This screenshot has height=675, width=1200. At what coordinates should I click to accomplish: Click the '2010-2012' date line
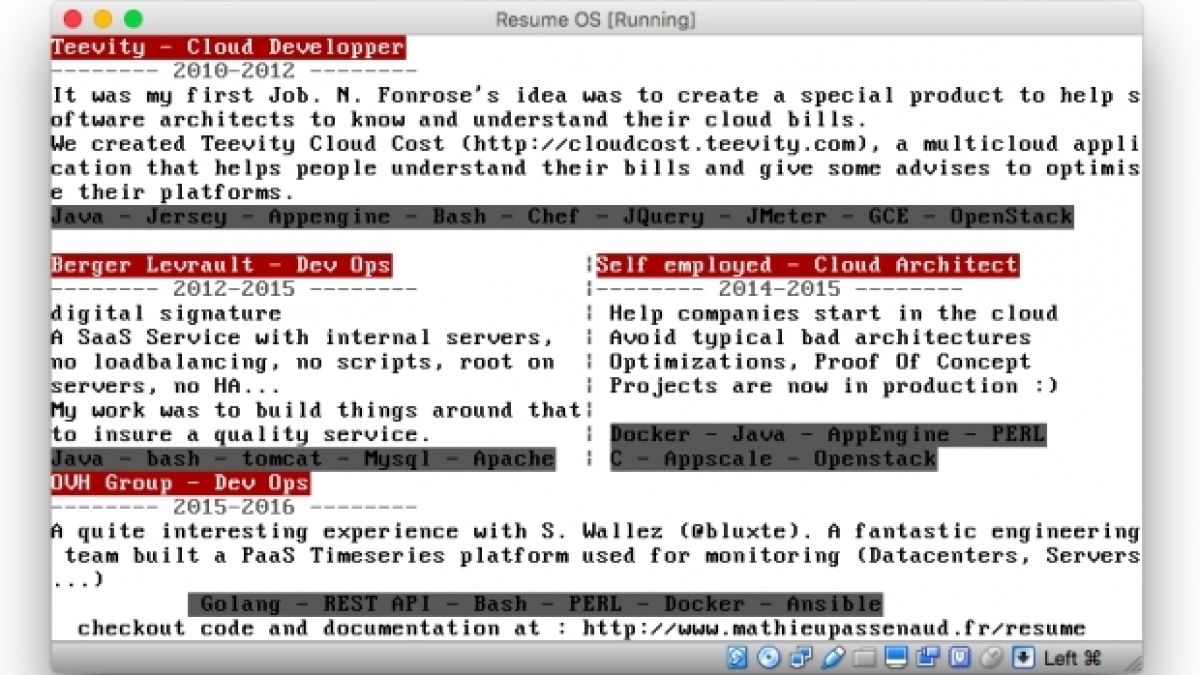coord(234,71)
